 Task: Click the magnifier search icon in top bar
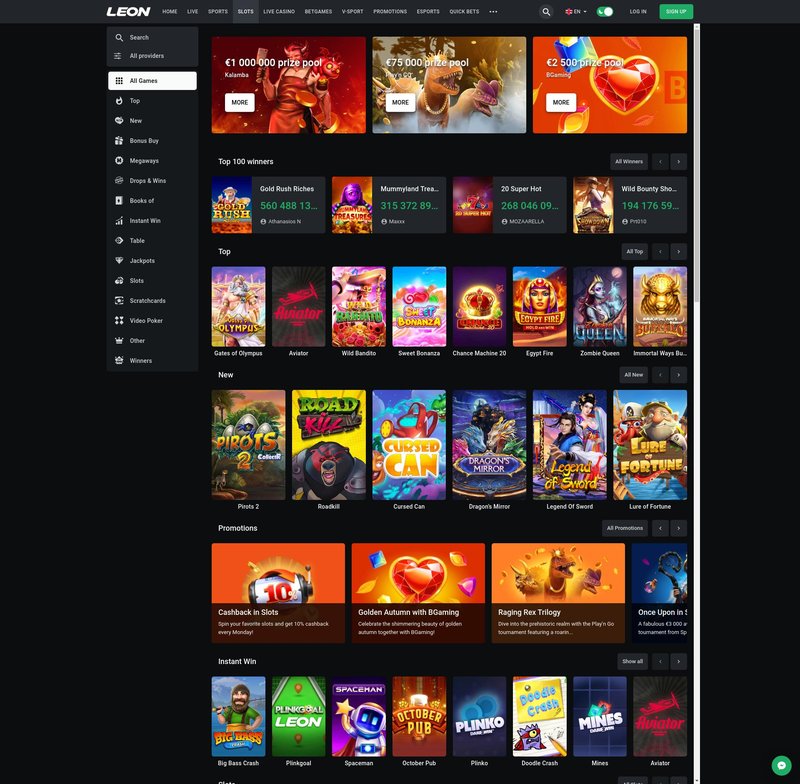pyautogui.click(x=546, y=12)
